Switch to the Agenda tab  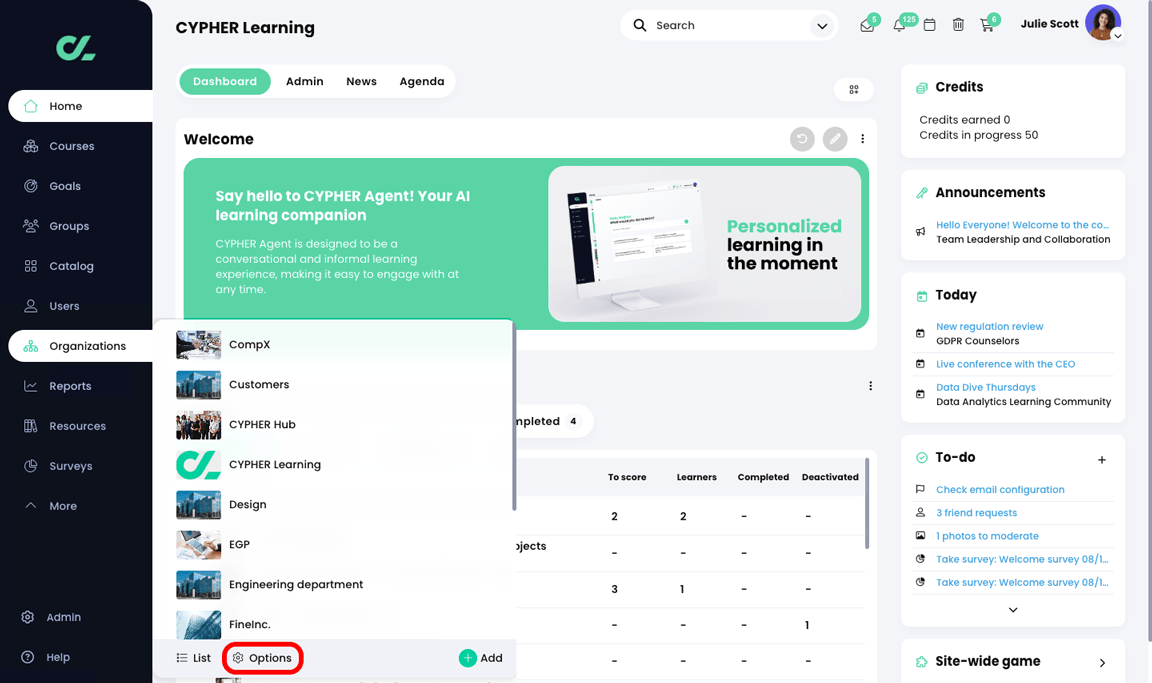[x=422, y=82]
